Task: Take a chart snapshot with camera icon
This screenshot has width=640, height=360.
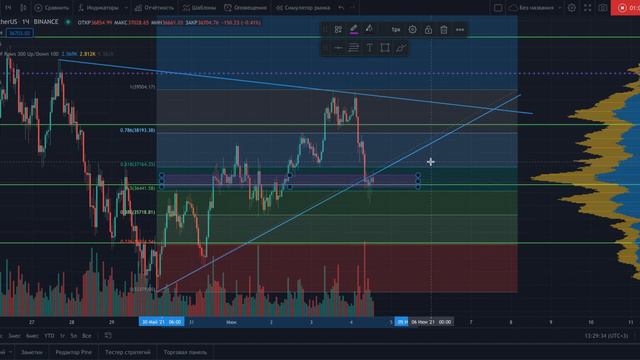Action: 602,8
